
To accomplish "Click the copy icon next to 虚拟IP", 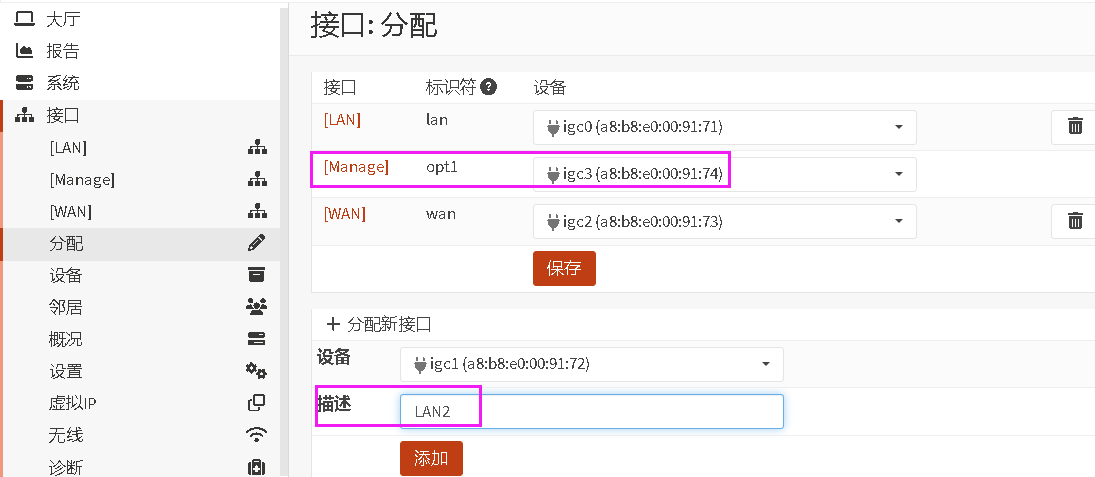I will click(x=256, y=403).
